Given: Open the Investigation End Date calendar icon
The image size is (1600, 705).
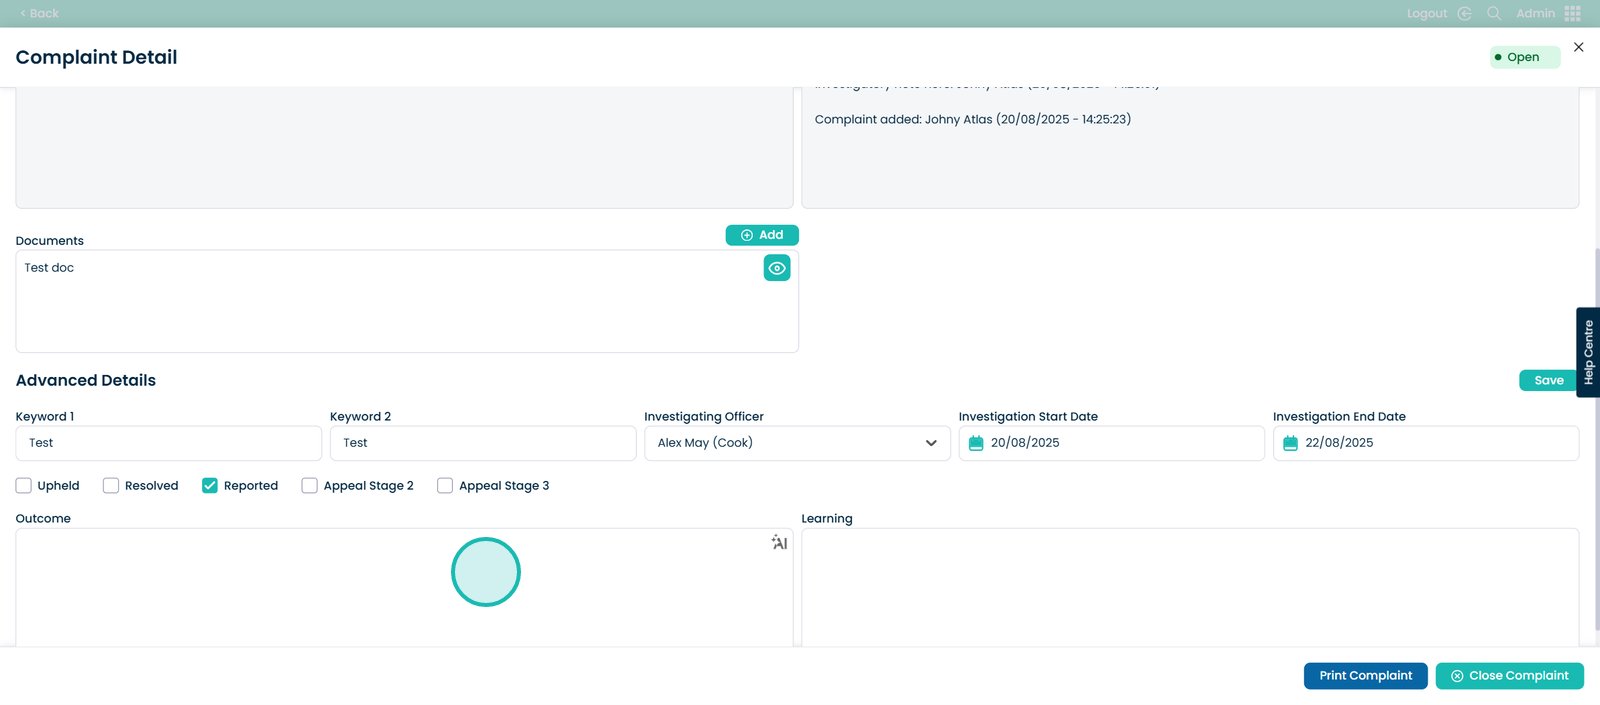Looking at the screenshot, I should pyautogui.click(x=1290, y=443).
